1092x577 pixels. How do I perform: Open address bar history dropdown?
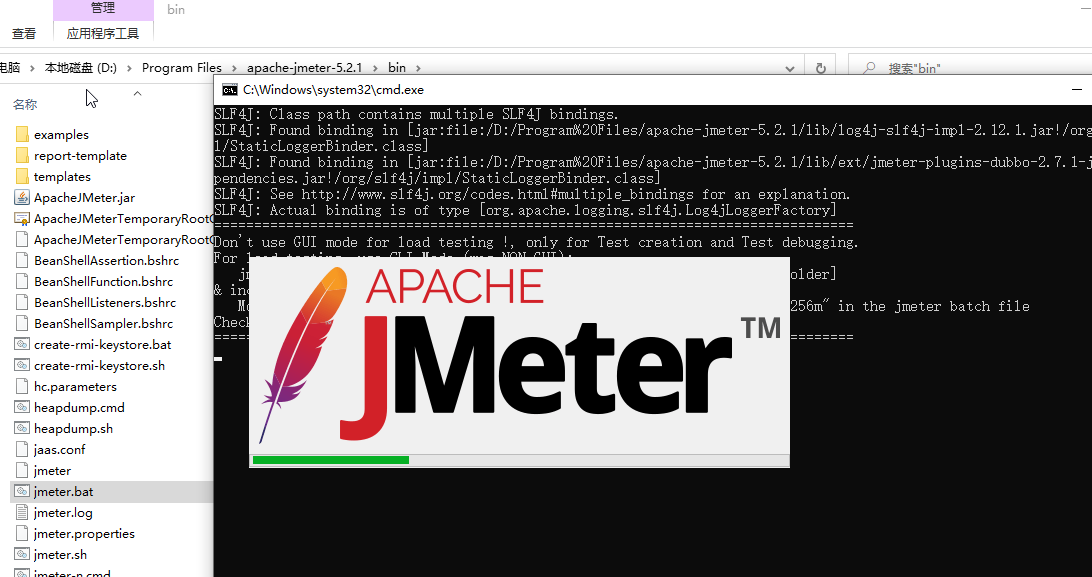pos(789,68)
